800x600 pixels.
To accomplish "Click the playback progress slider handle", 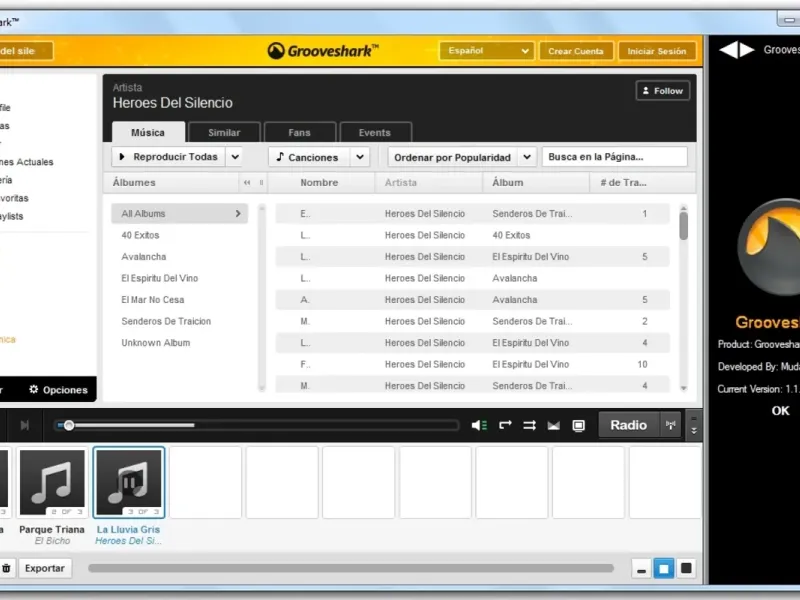I will (x=69, y=425).
